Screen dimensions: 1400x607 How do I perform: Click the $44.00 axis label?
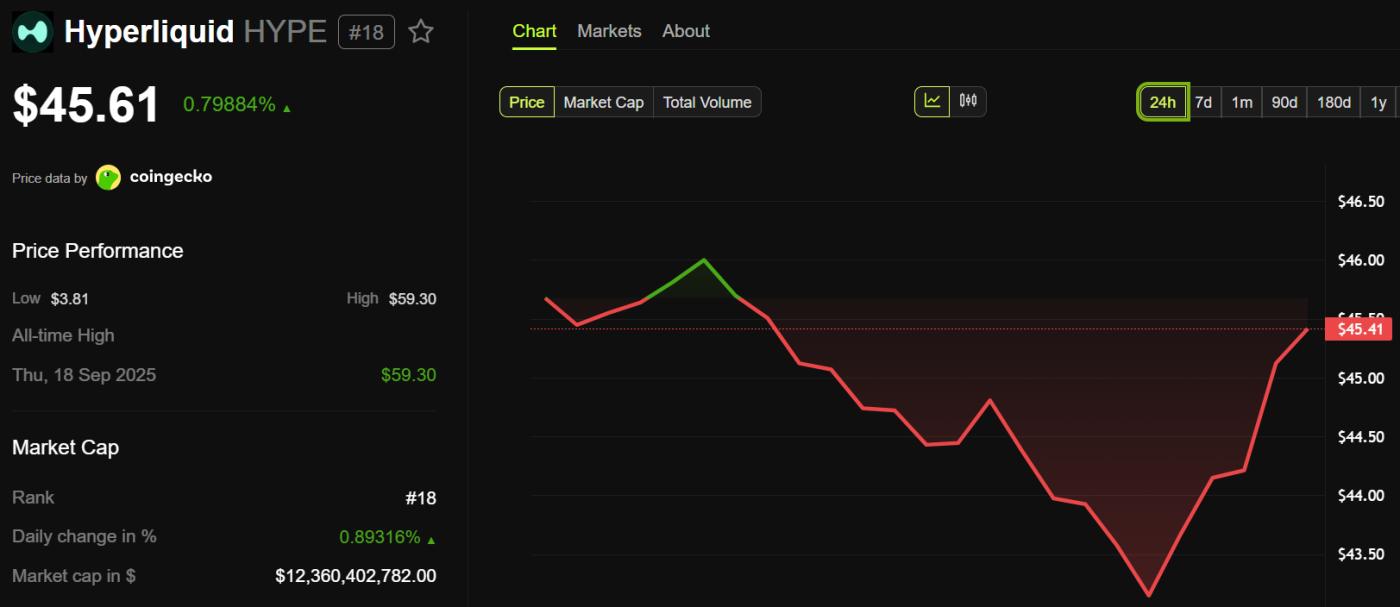click(x=1361, y=496)
